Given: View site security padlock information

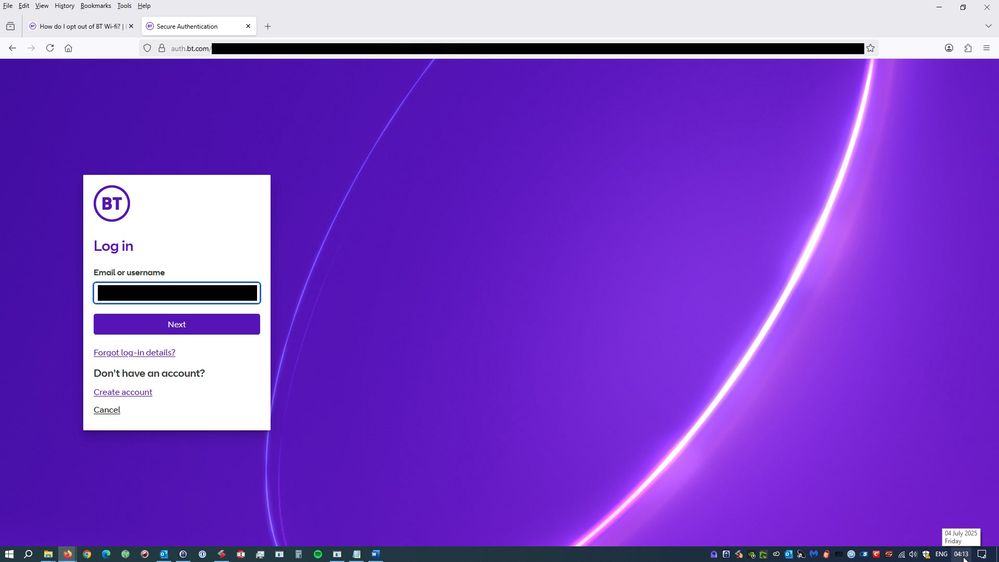Looking at the screenshot, I should pos(161,48).
